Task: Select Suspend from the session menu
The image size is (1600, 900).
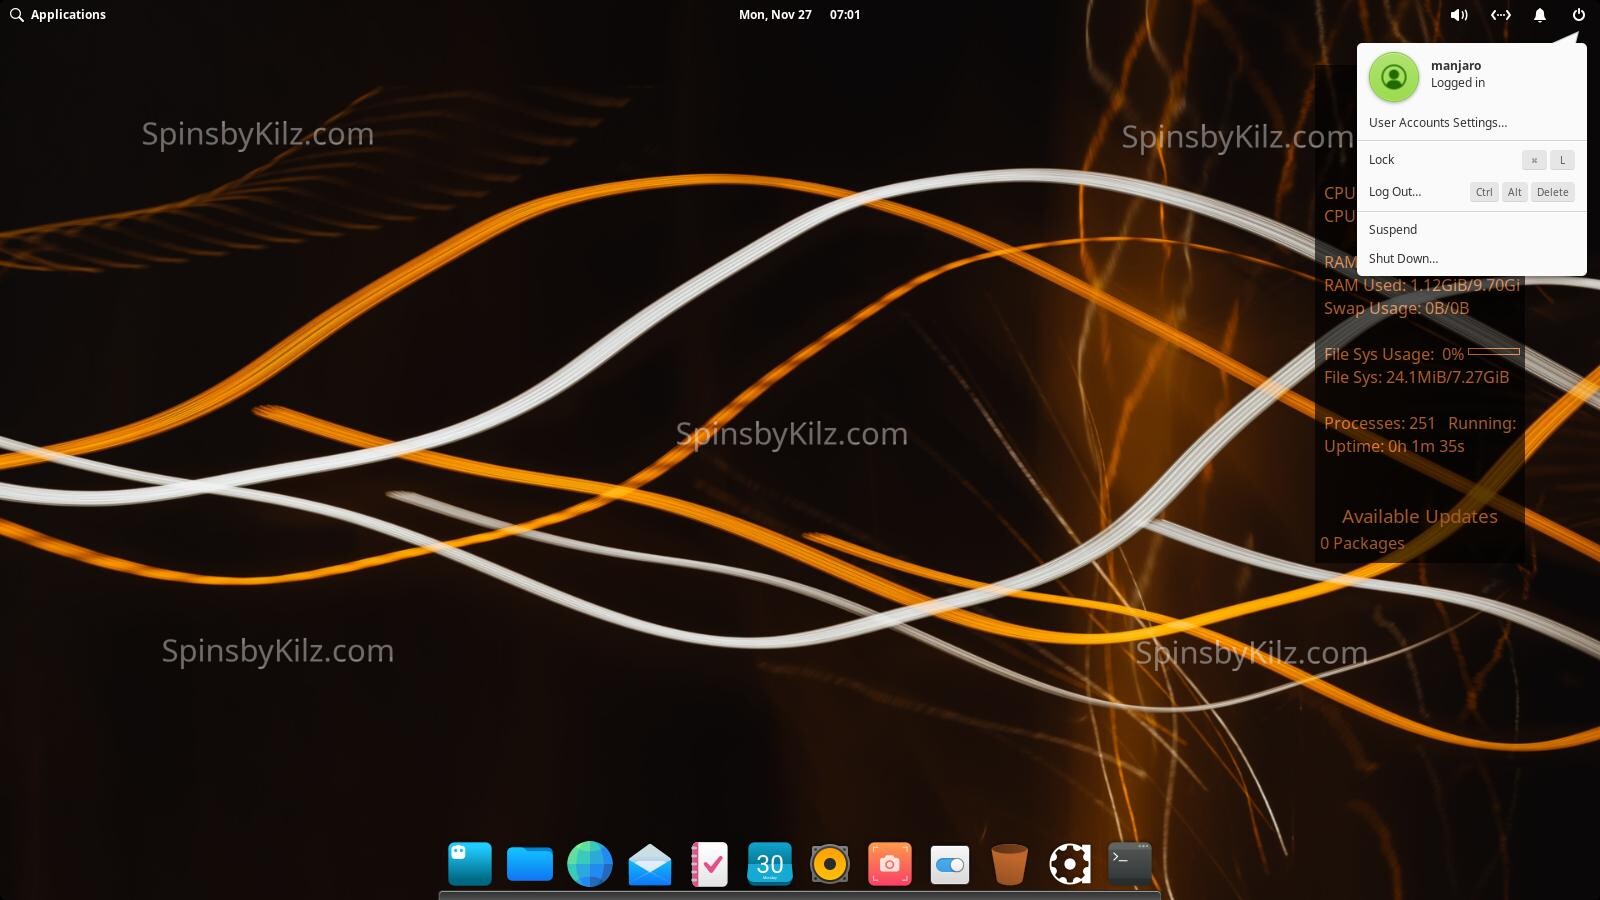Action: click(x=1393, y=229)
